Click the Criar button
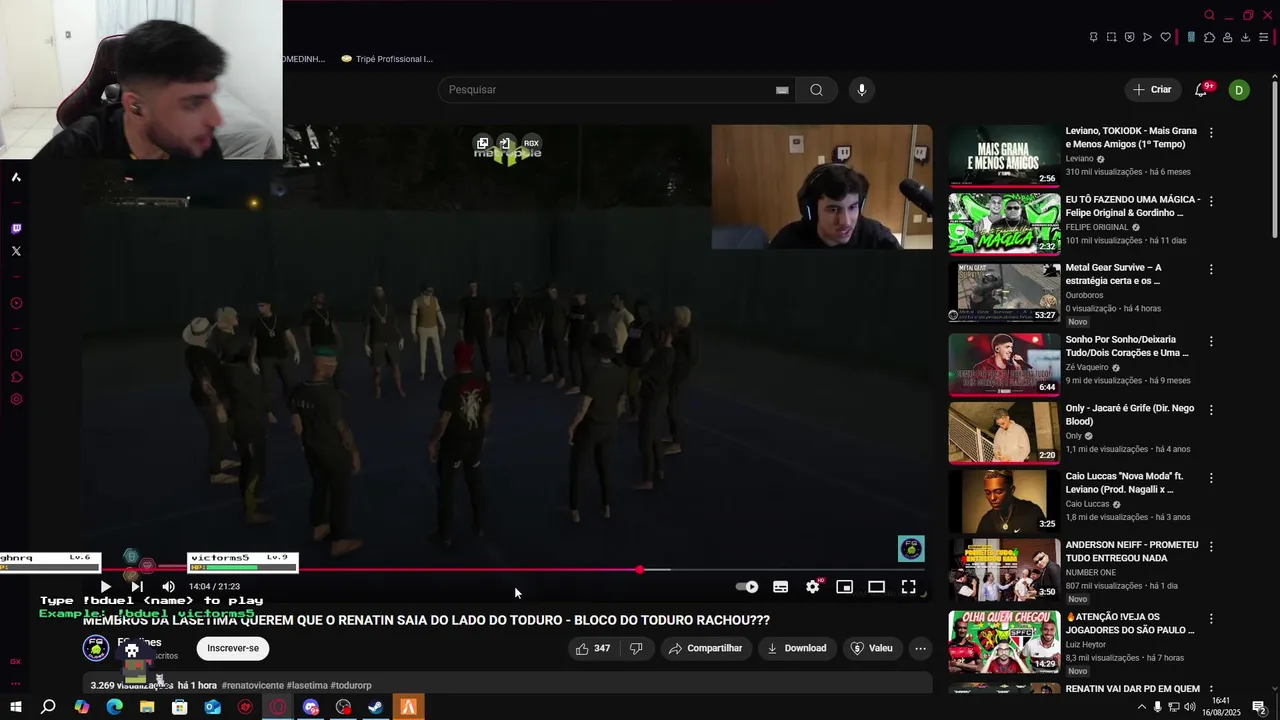The width and height of the screenshot is (1280, 720). click(x=1152, y=90)
